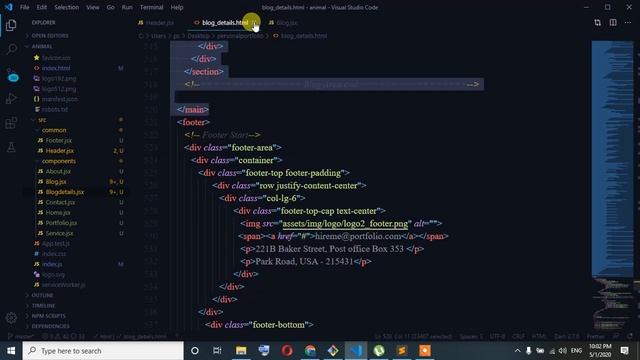Open Task View on the taskbar
The width and height of the screenshot is (640, 360).
[x=217, y=351]
